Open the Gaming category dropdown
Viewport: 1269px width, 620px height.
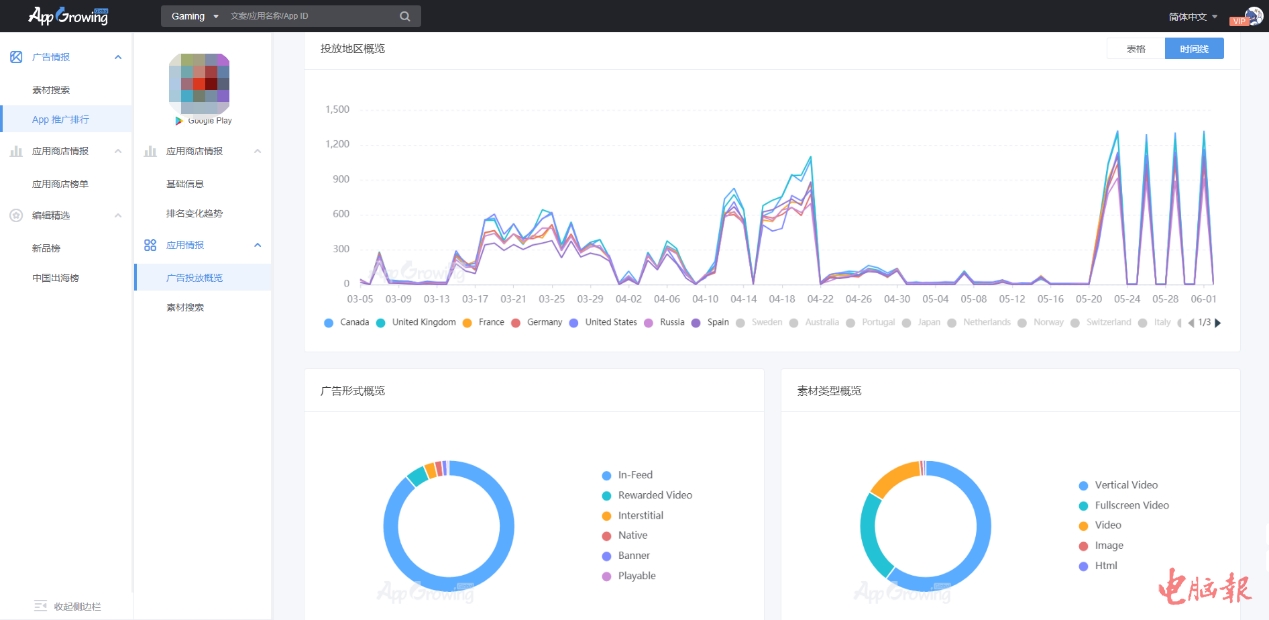[x=194, y=16]
